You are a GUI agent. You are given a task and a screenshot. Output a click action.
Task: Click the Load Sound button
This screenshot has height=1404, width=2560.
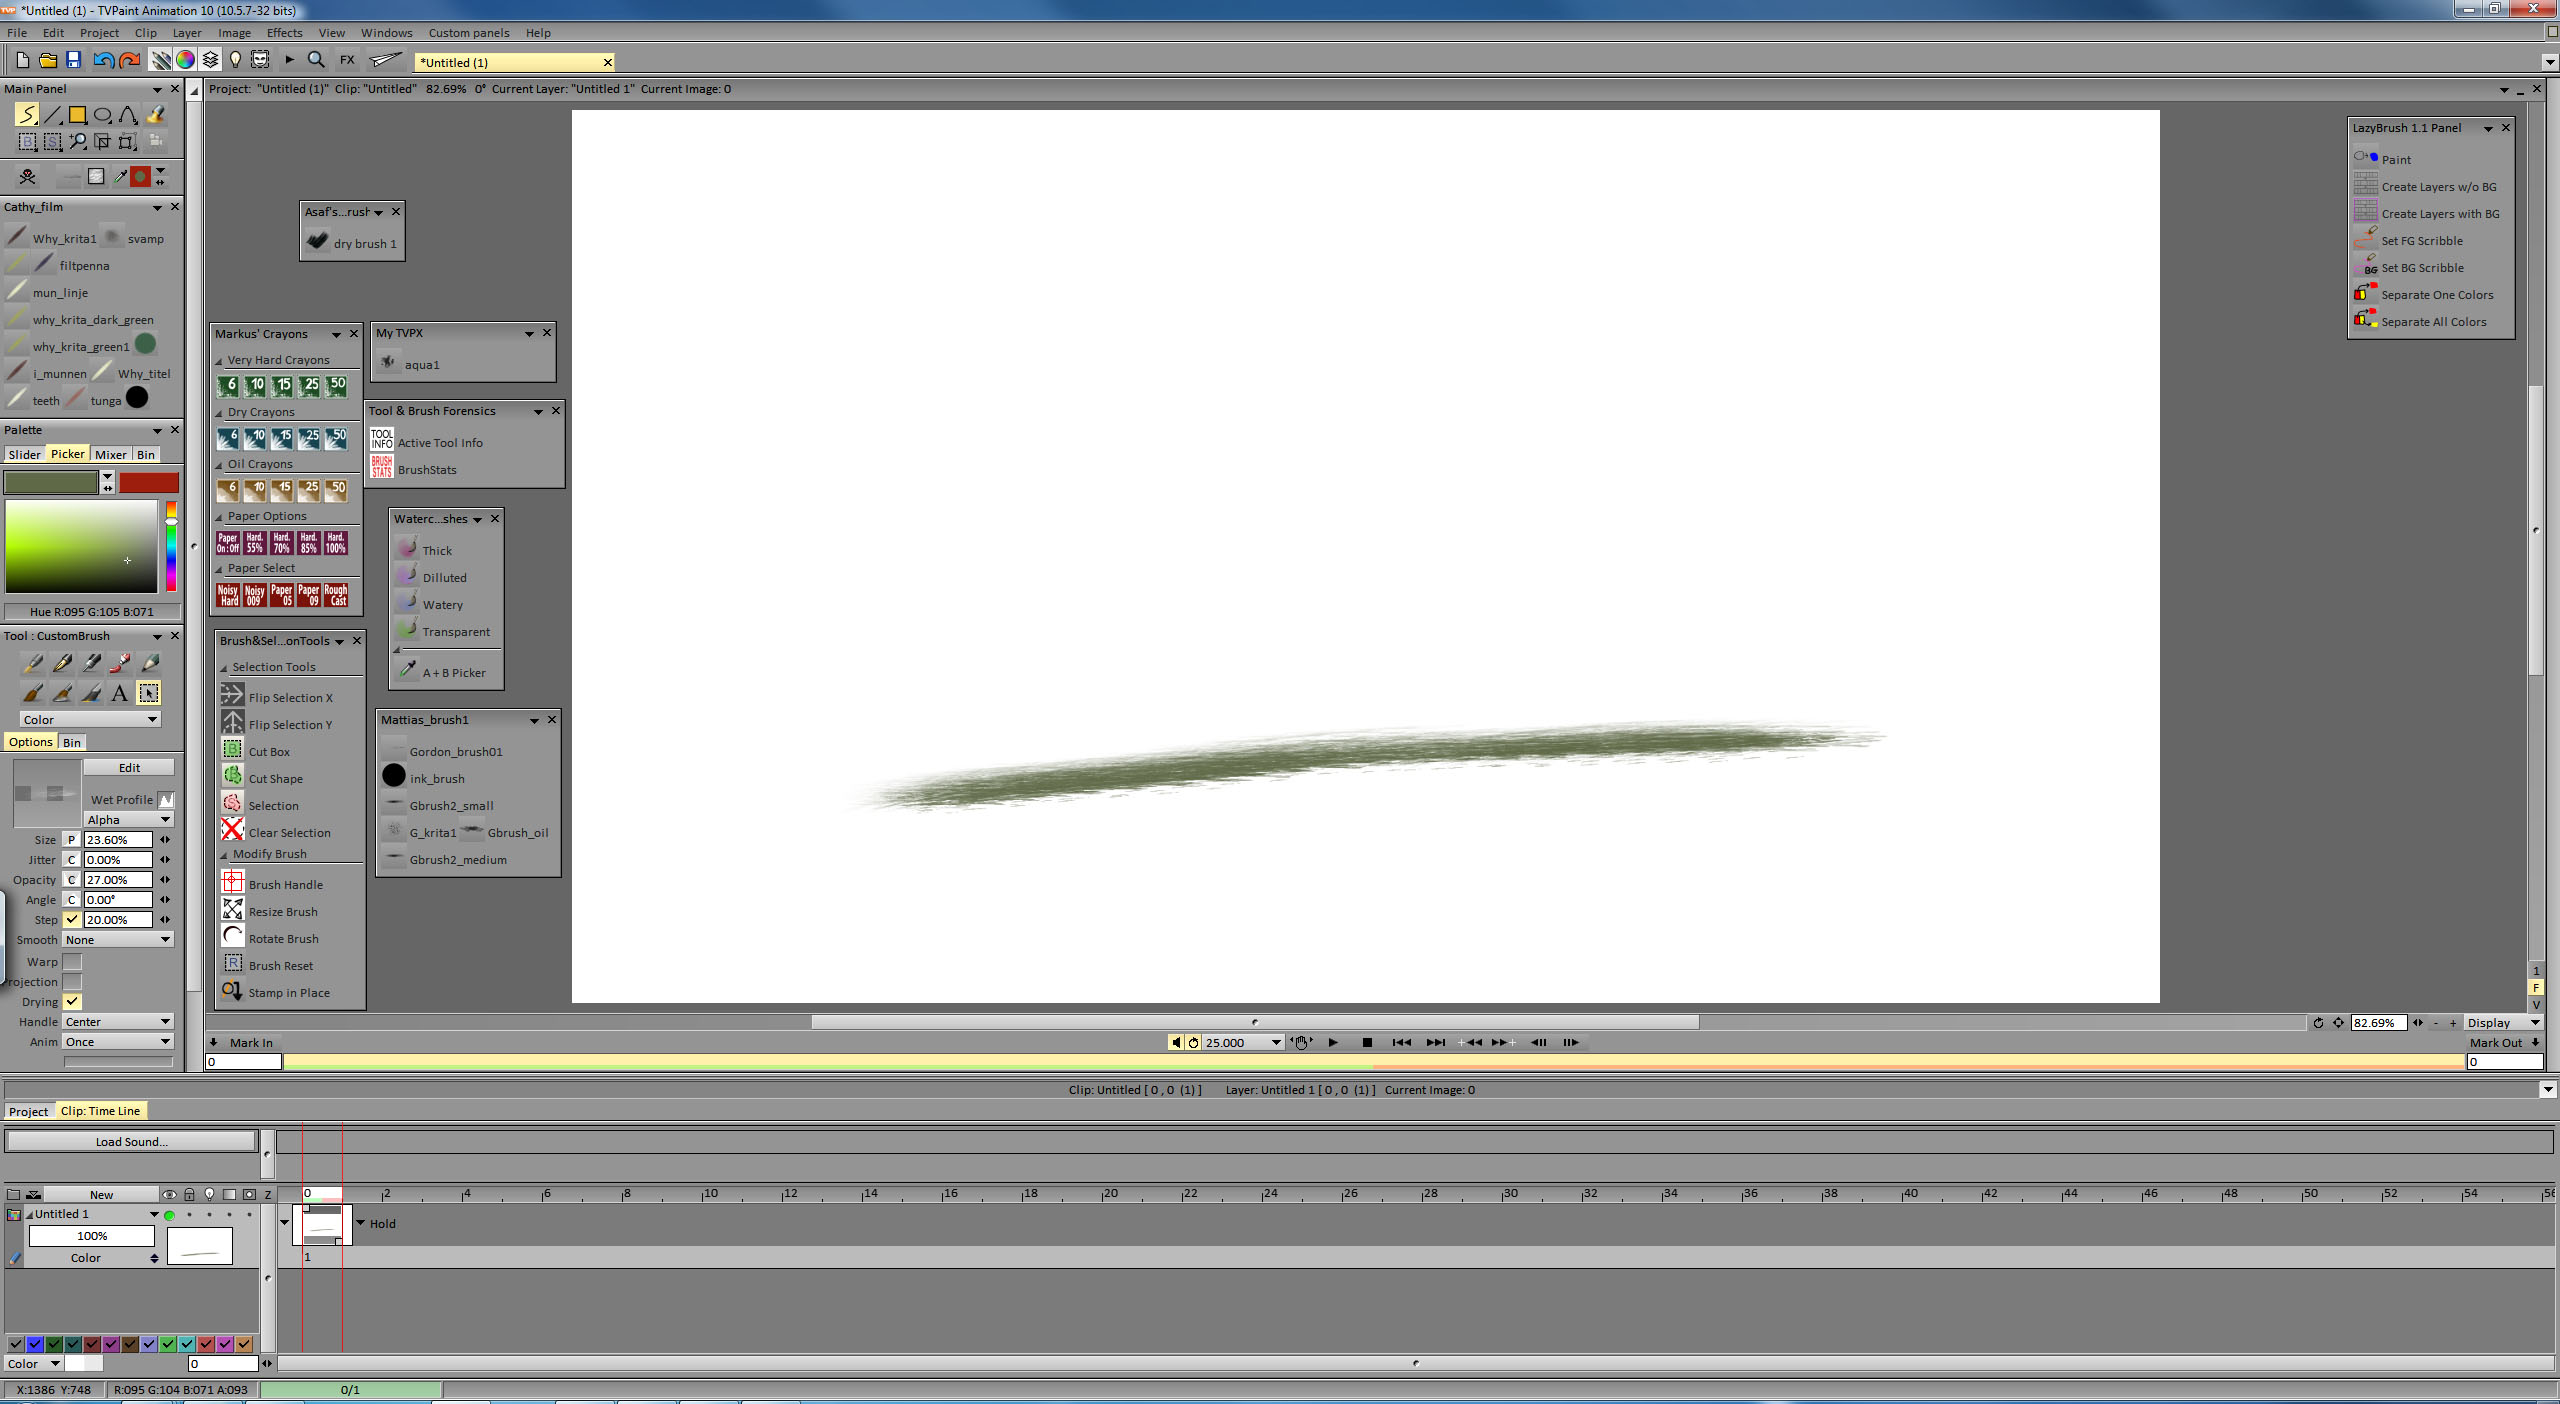click(x=131, y=1141)
